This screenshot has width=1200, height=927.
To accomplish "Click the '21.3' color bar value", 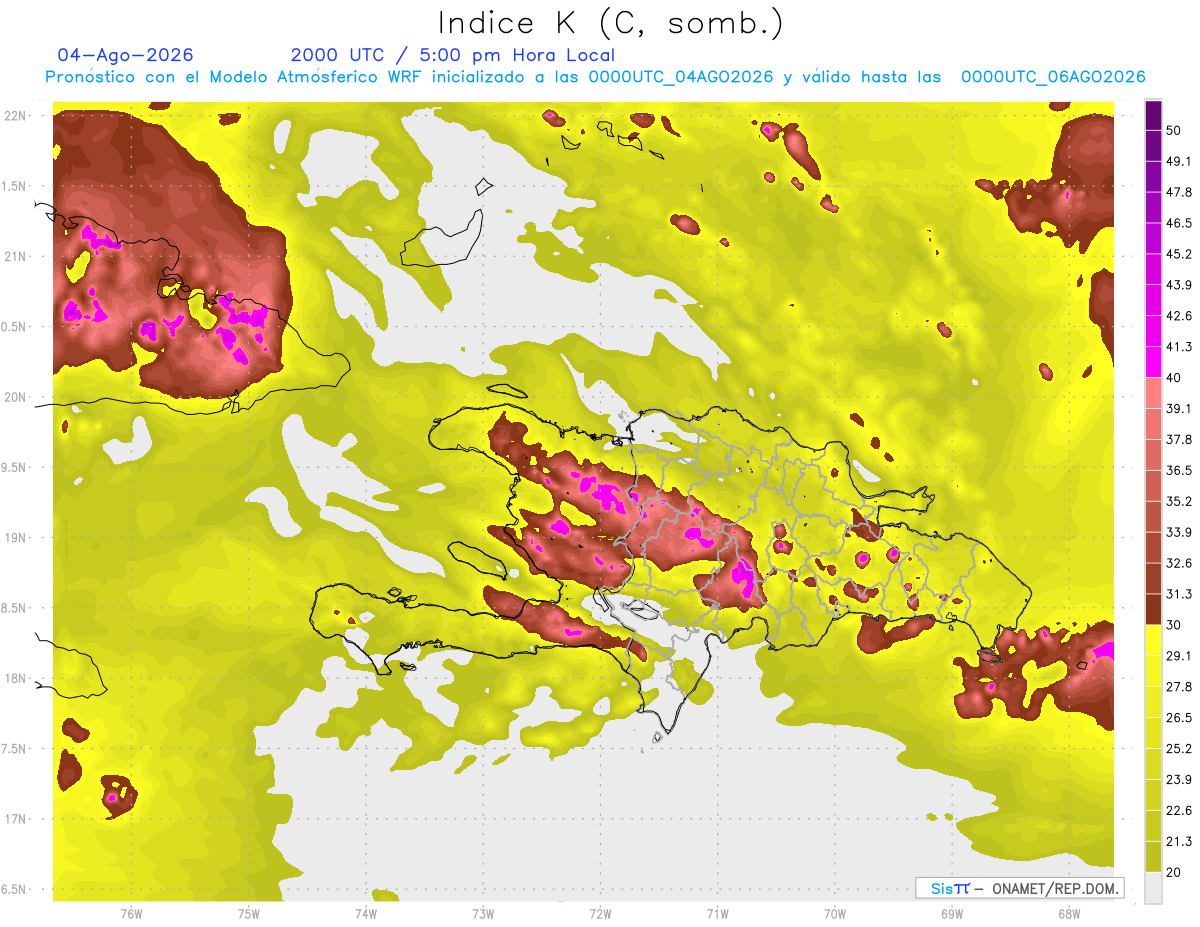I will (x=1179, y=842).
